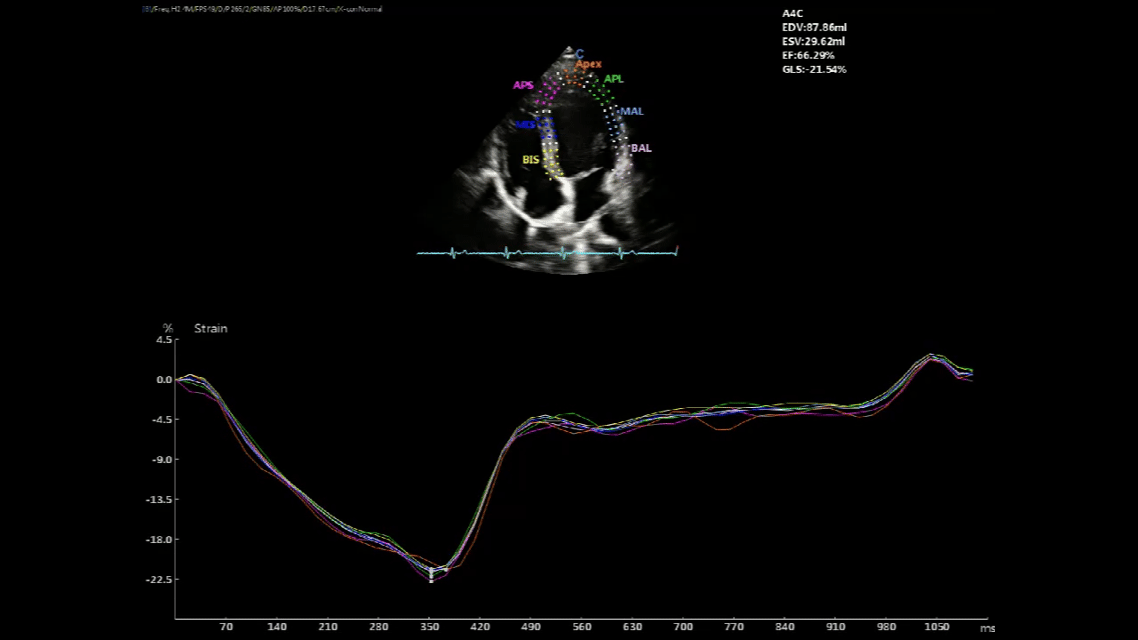Screen dimensions: 1138x640
Task: Click the peak strain marker near 350 ms
Action: tap(431, 574)
